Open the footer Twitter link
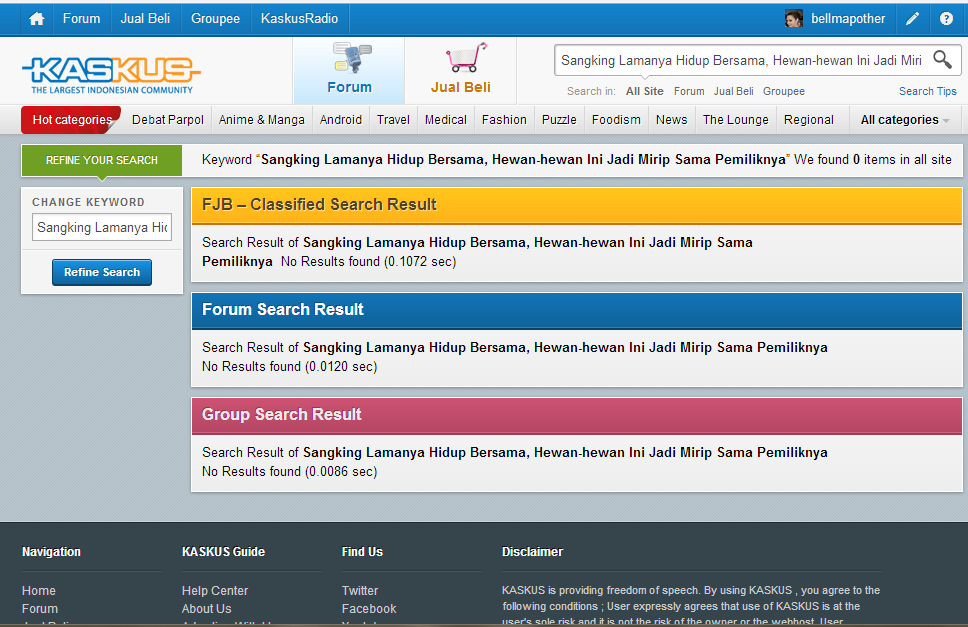Screen dimensions: 968x627 pyautogui.click(x=360, y=591)
